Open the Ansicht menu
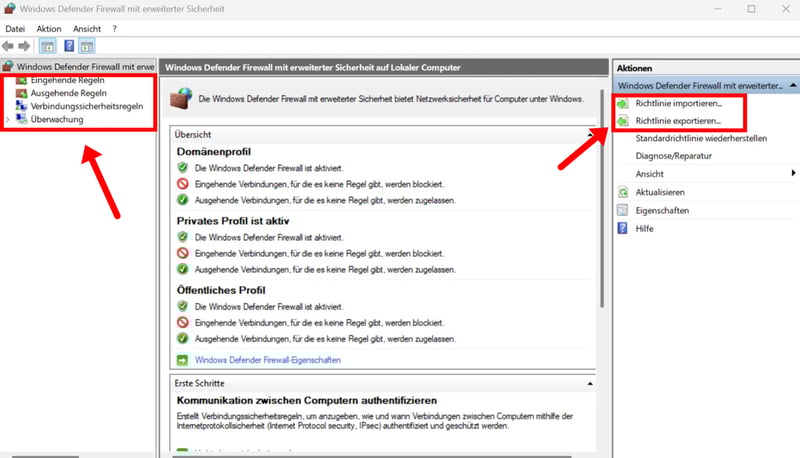This screenshot has height=458, width=800. tap(87, 29)
